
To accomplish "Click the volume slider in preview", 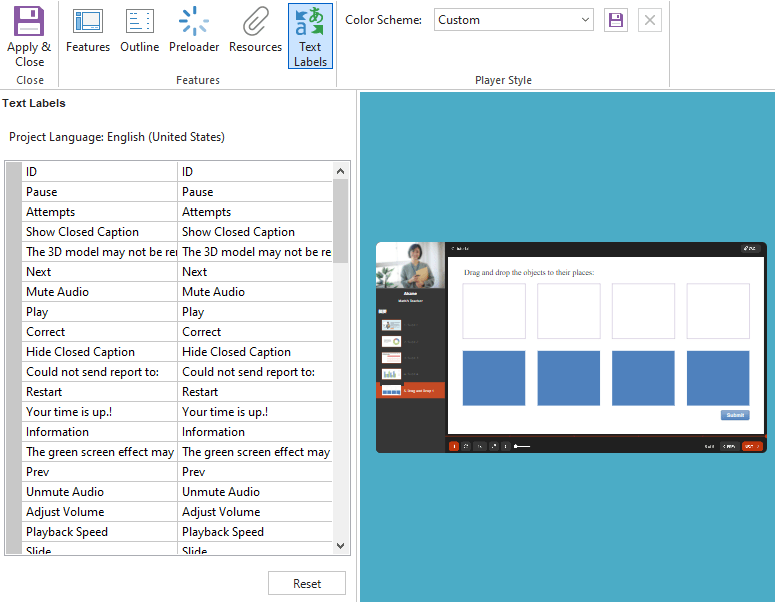I will point(522,446).
